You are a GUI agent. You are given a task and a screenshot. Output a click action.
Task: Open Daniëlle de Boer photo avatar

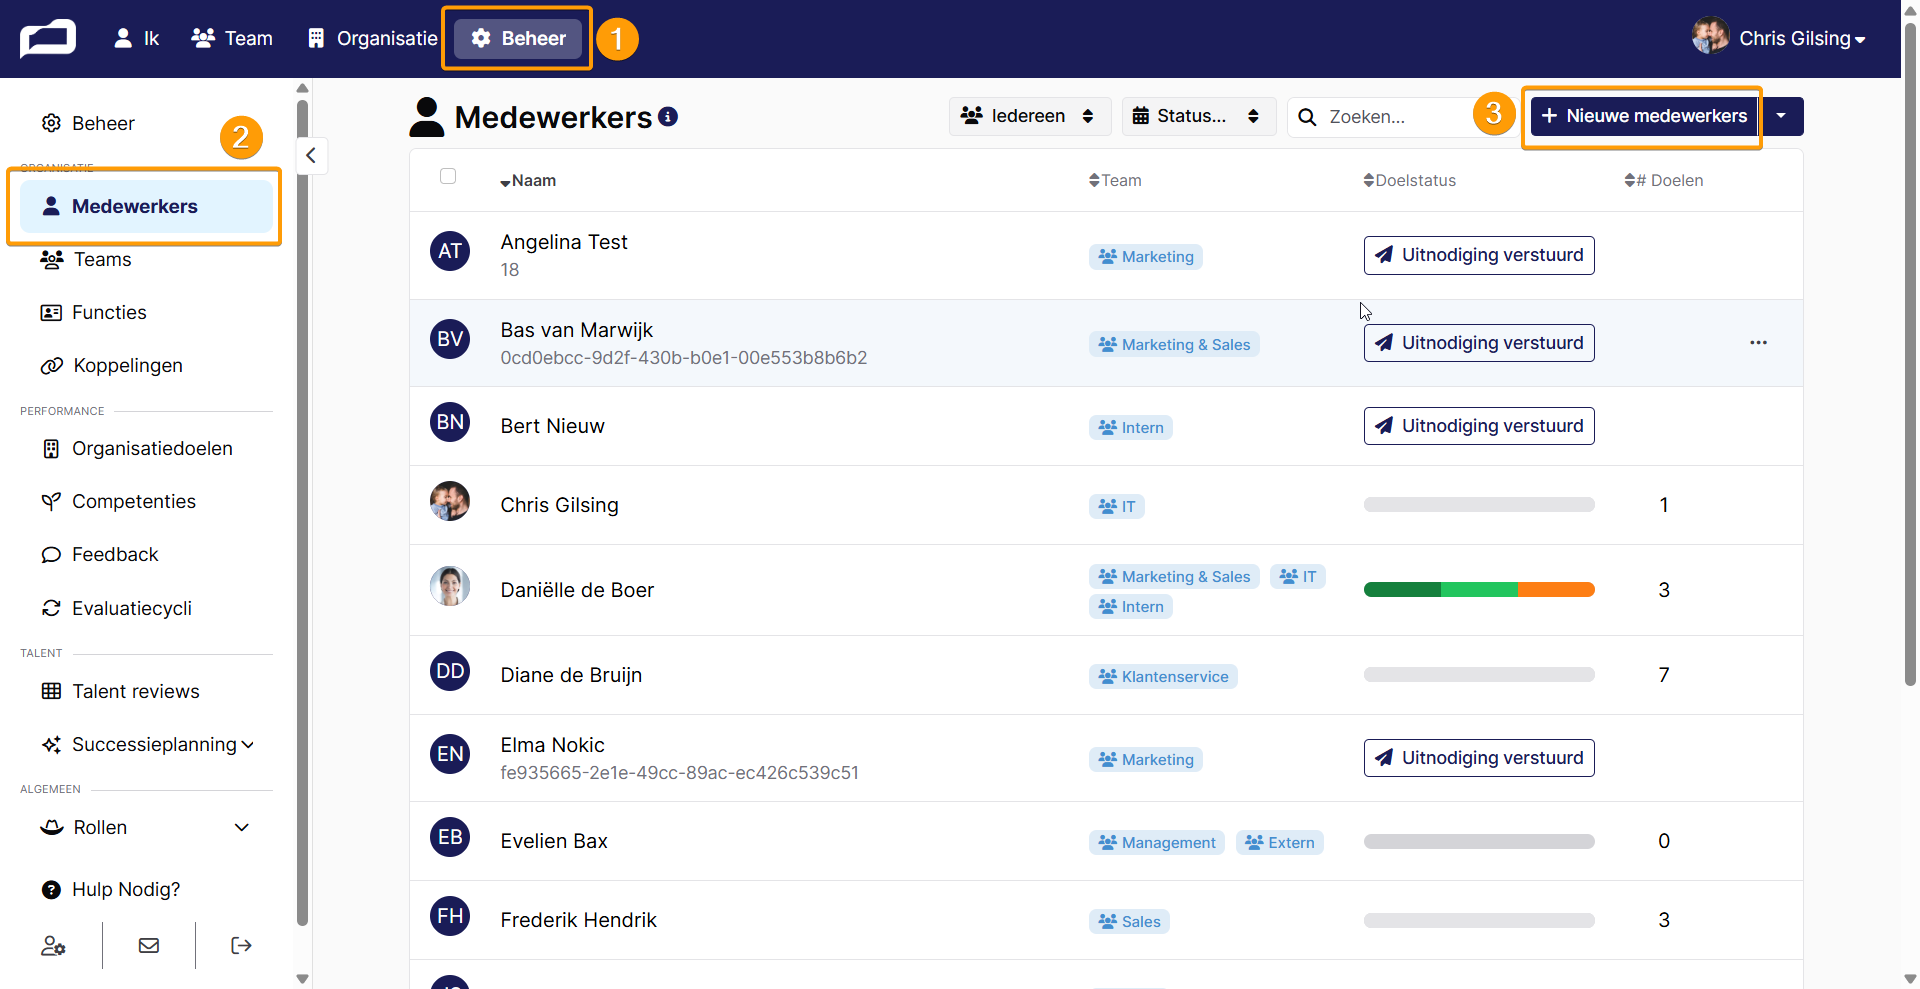tap(450, 586)
